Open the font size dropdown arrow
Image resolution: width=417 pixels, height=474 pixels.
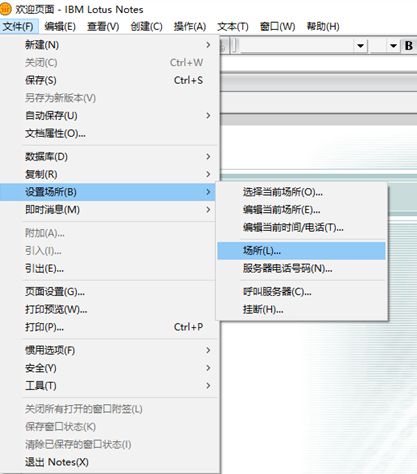pyautogui.click(x=393, y=46)
